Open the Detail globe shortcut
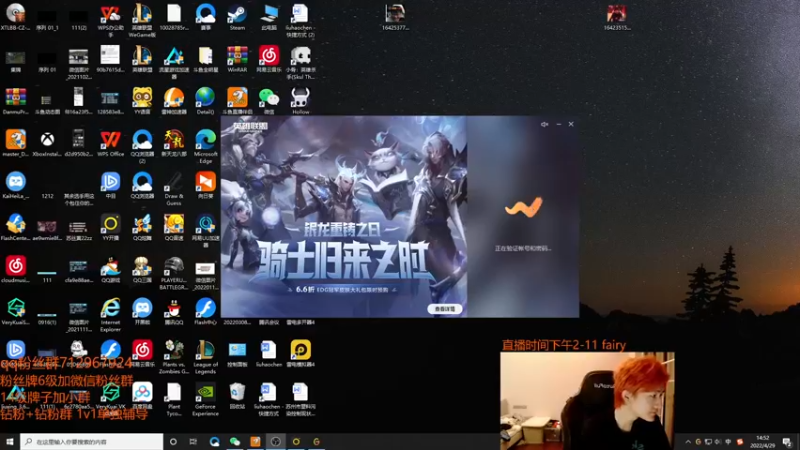This screenshot has width=800, height=450. (x=205, y=101)
